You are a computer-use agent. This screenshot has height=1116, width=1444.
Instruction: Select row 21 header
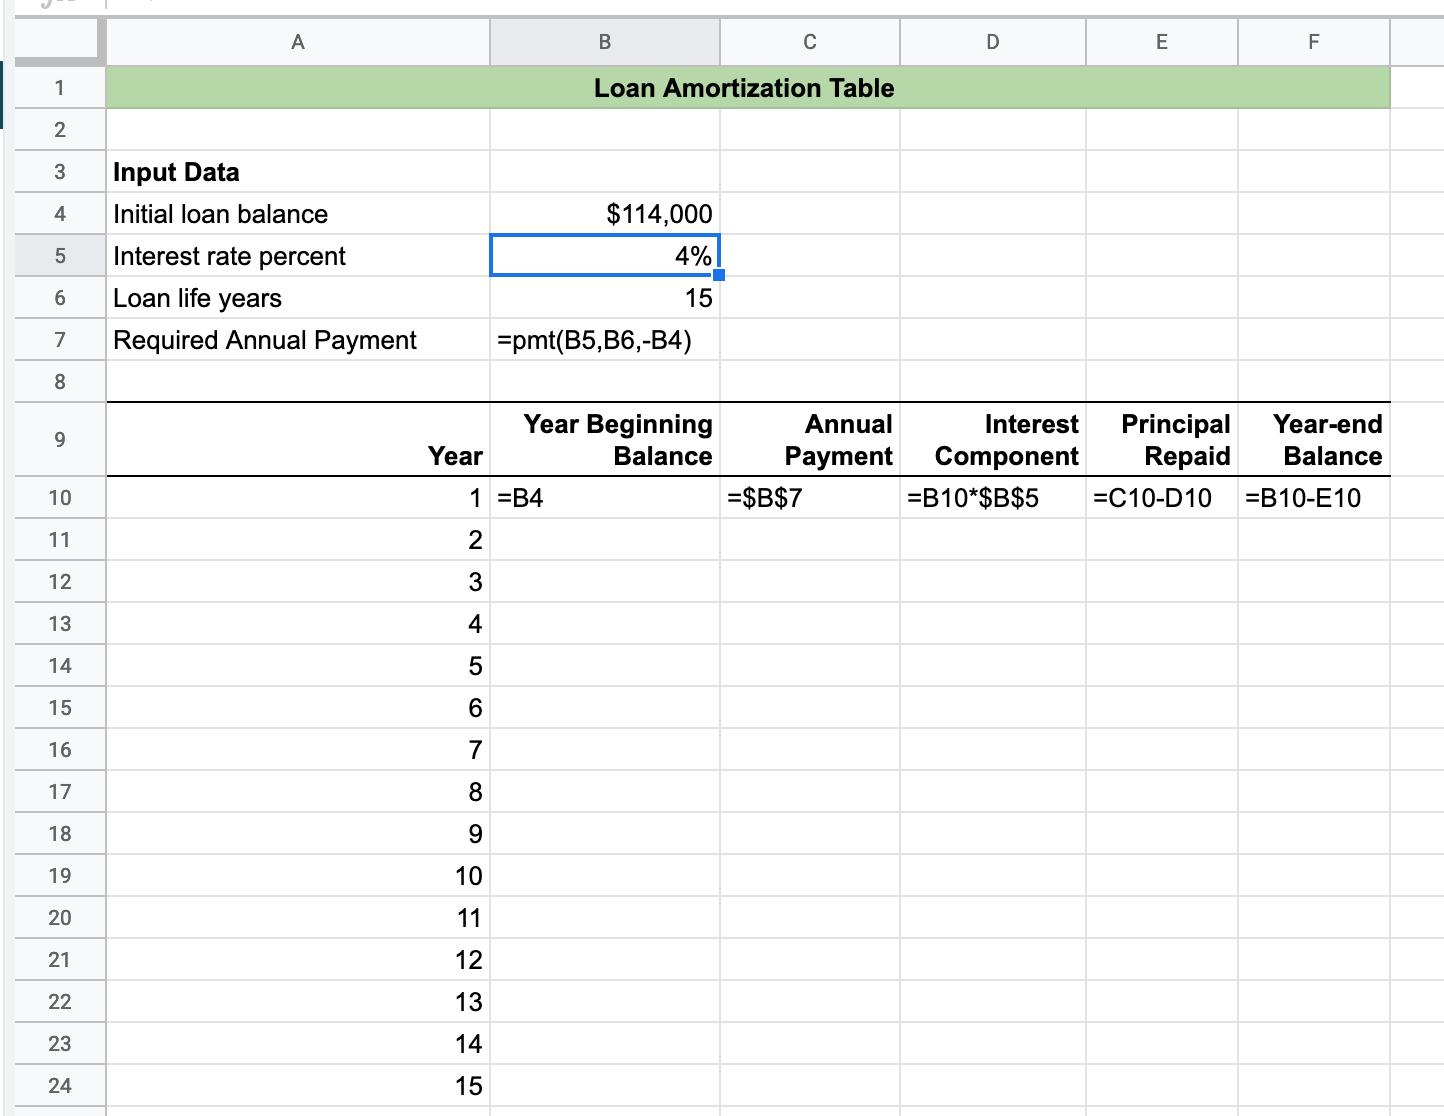click(60, 960)
